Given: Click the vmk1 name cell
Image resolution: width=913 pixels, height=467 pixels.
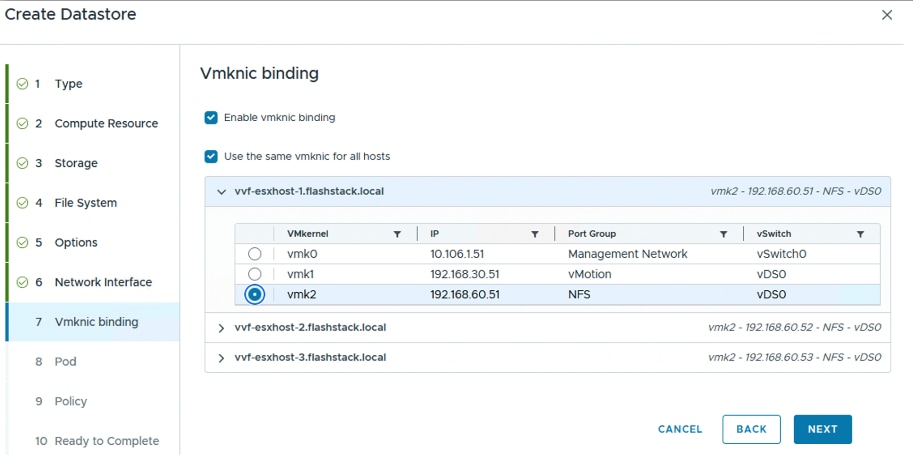Looking at the screenshot, I should point(300,274).
